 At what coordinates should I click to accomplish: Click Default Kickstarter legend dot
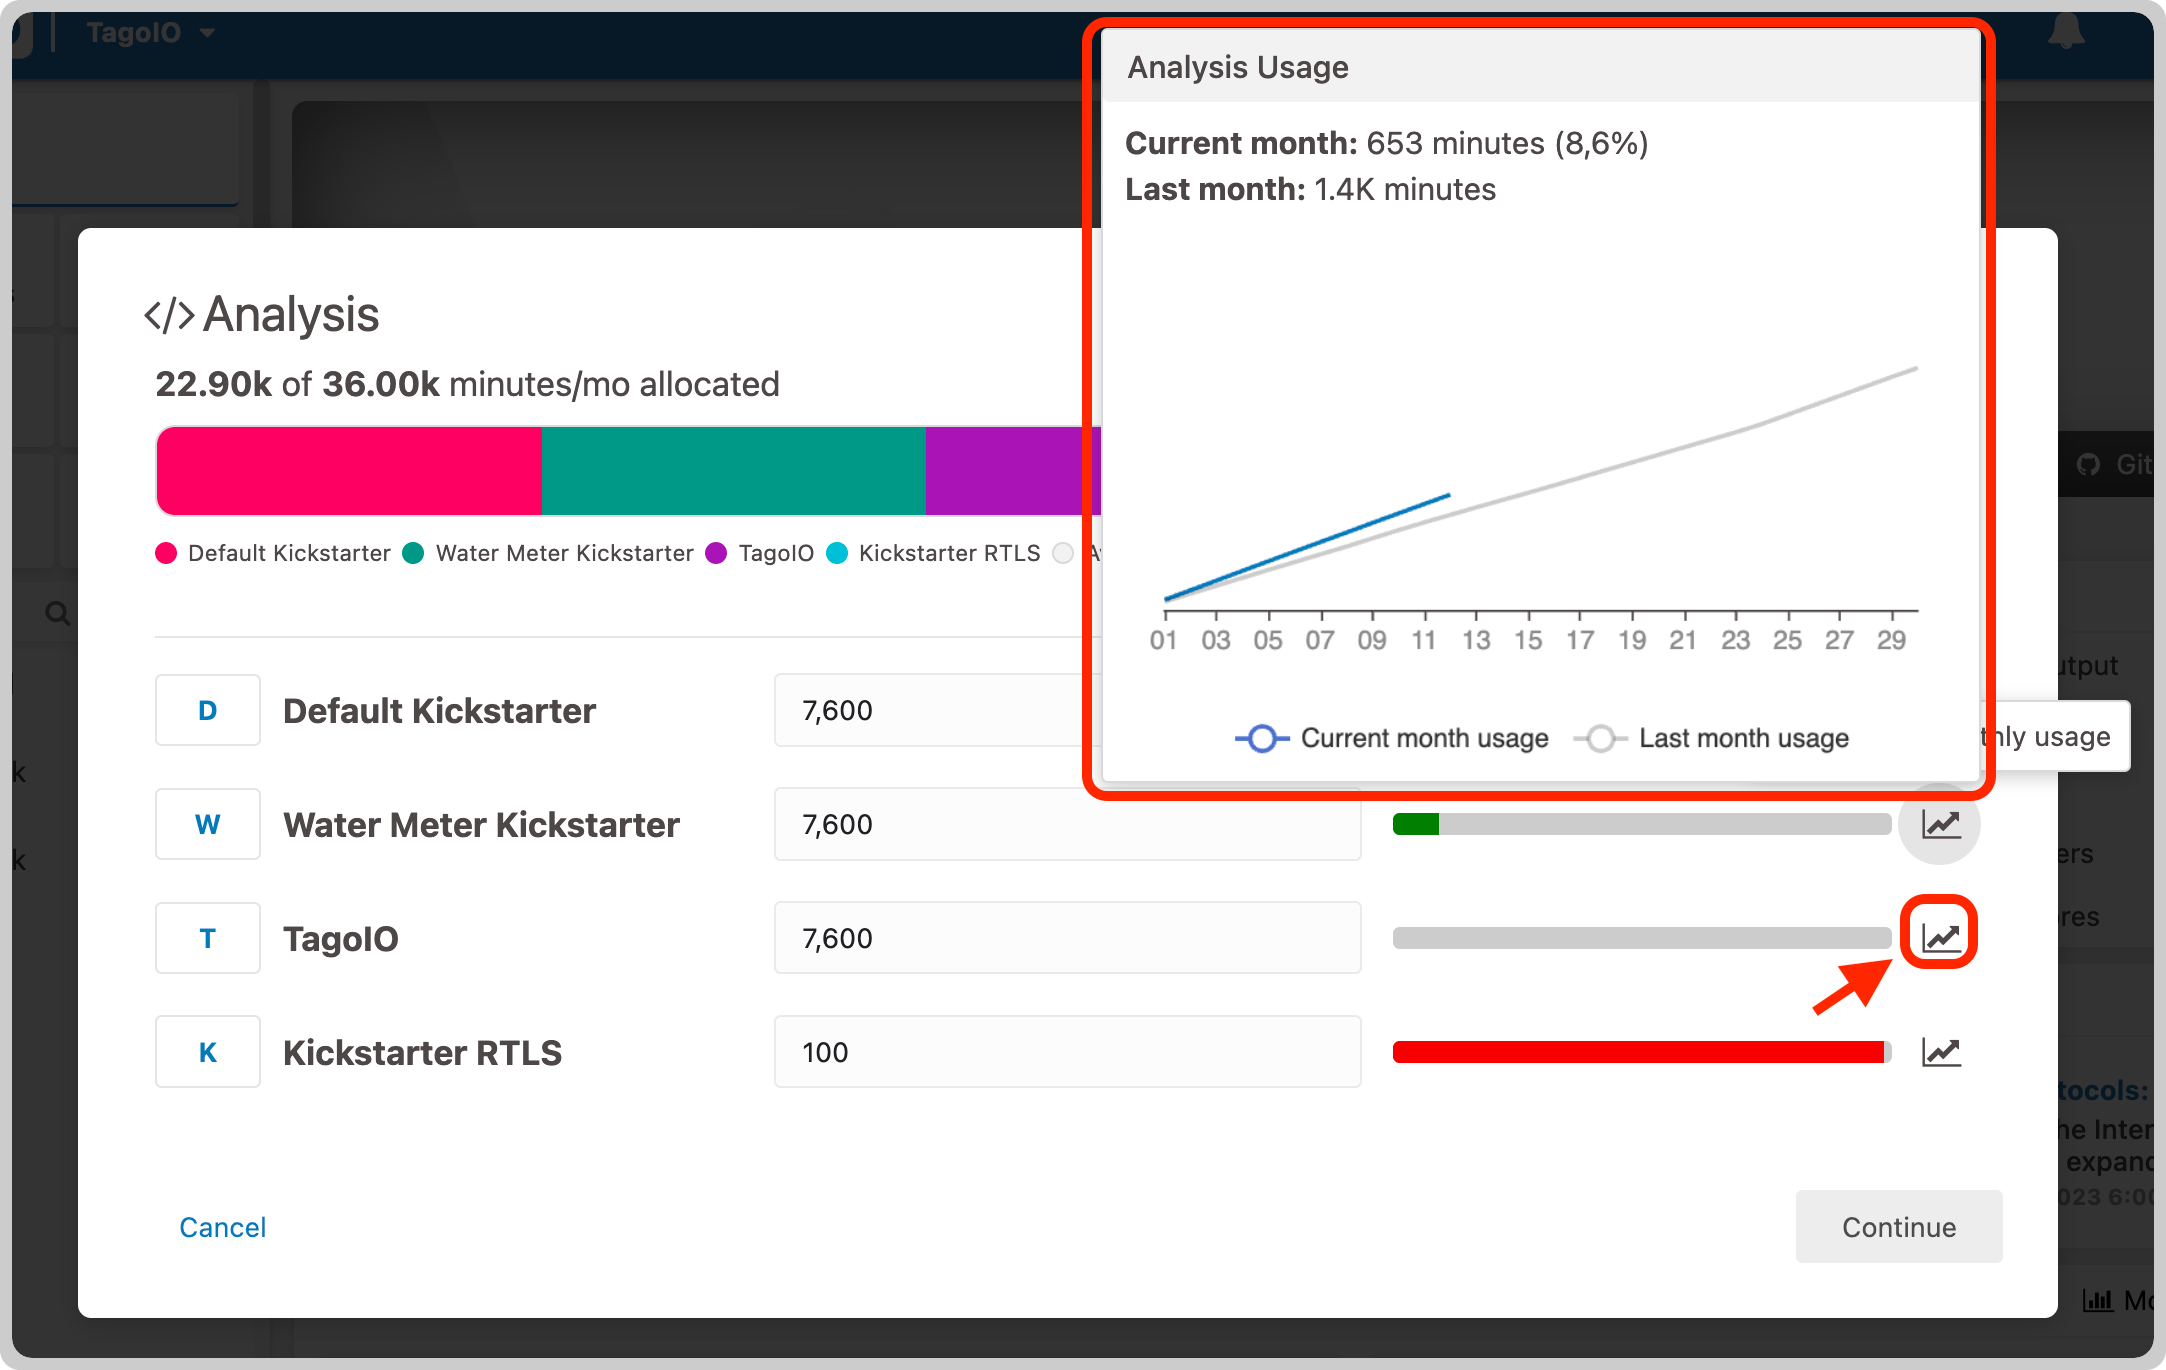point(166,553)
